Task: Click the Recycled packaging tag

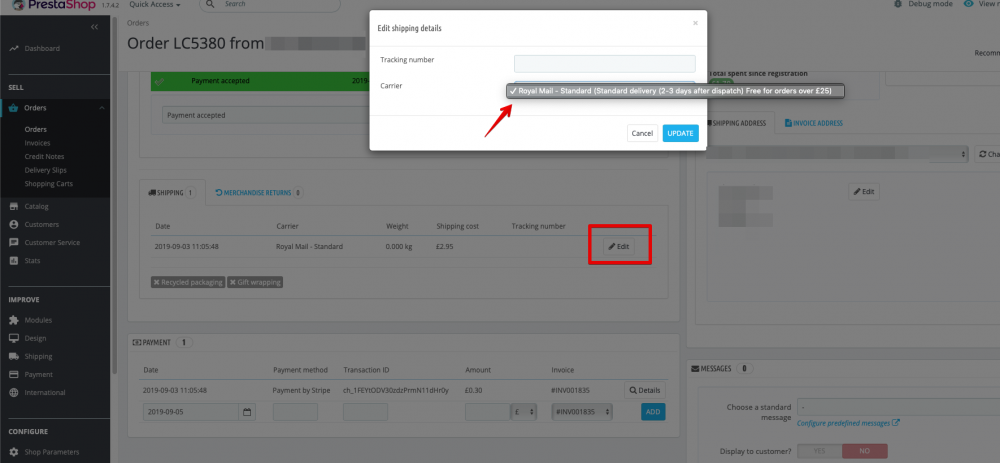Action: [x=188, y=282]
